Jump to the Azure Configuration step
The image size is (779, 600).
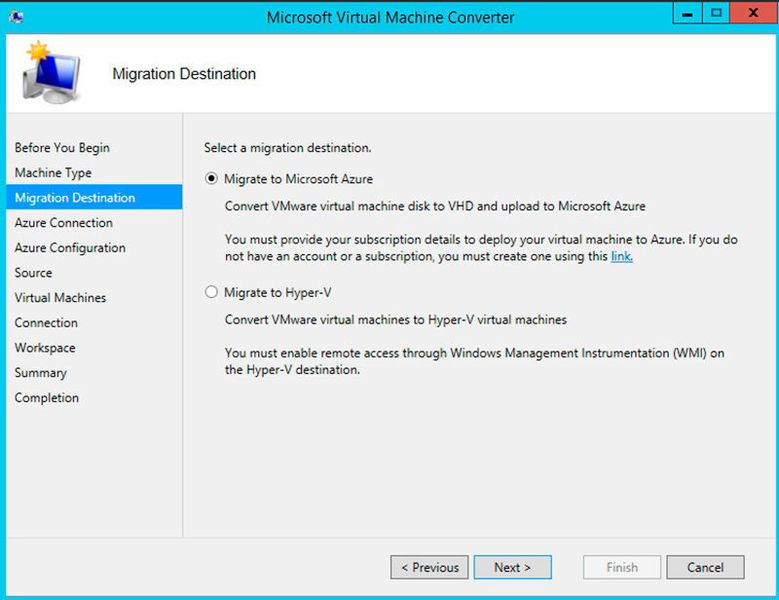tap(70, 248)
